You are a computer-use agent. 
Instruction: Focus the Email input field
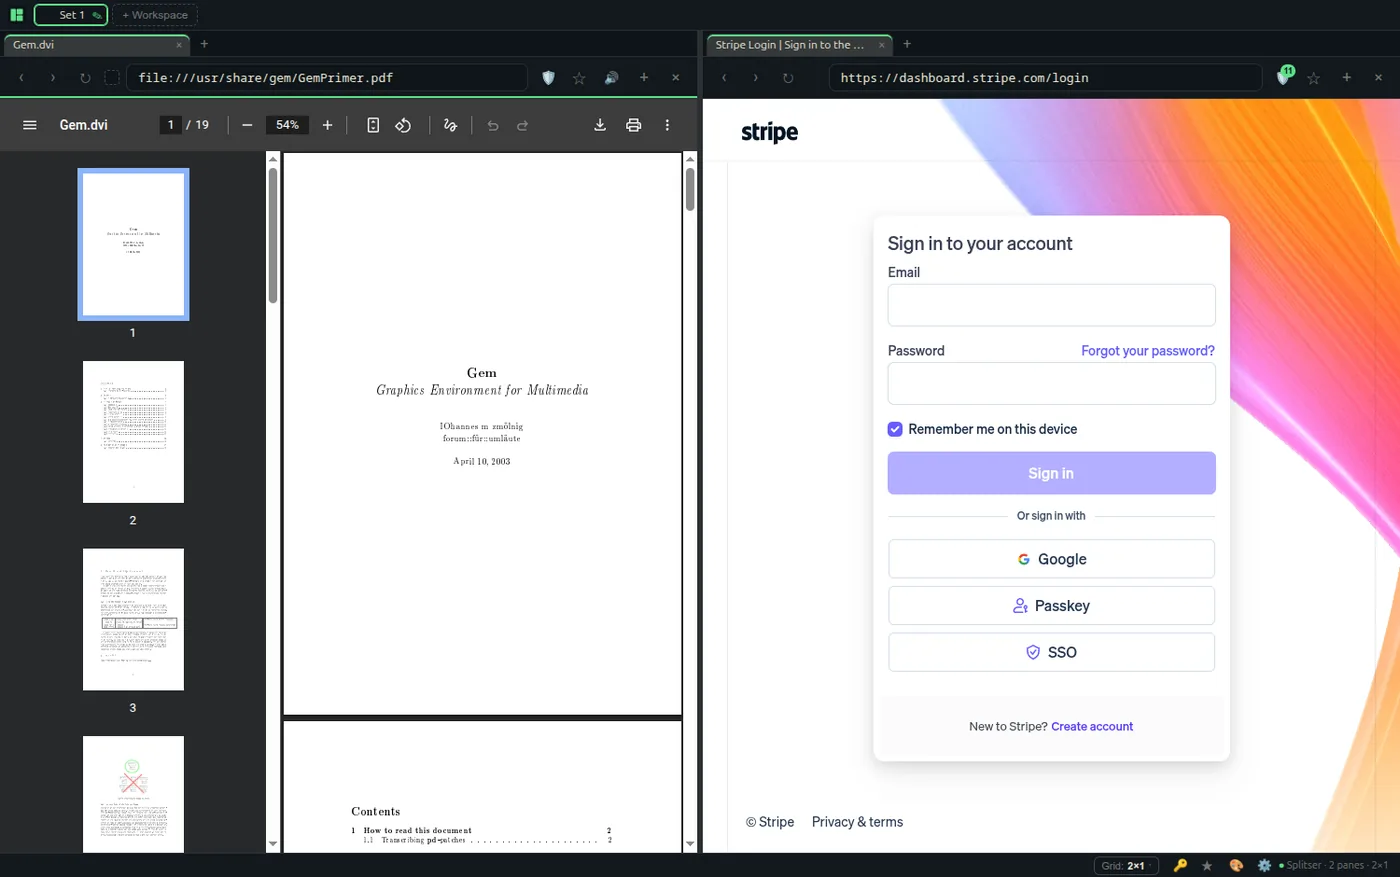(1051, 305)
